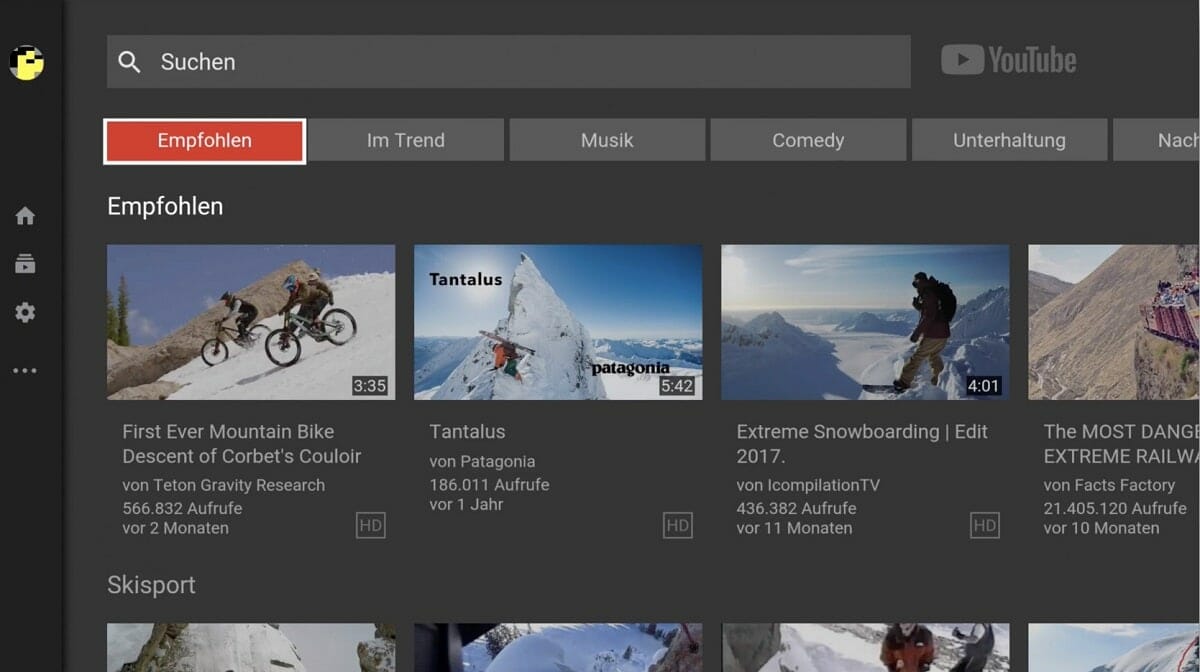1200x672 pixels.
Task: Open second Skisport row thumbnail
Action: click(x=558, y=648)
